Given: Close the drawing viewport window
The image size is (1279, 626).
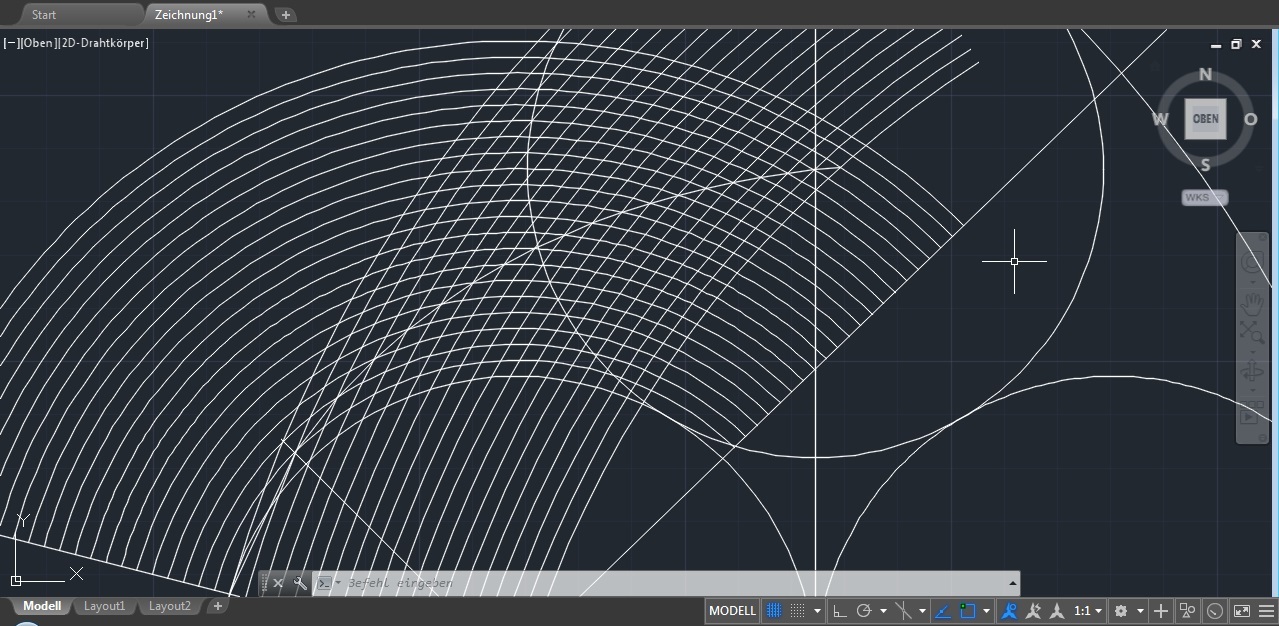Looking at the screenshot, I should (x=1256, y=45).
